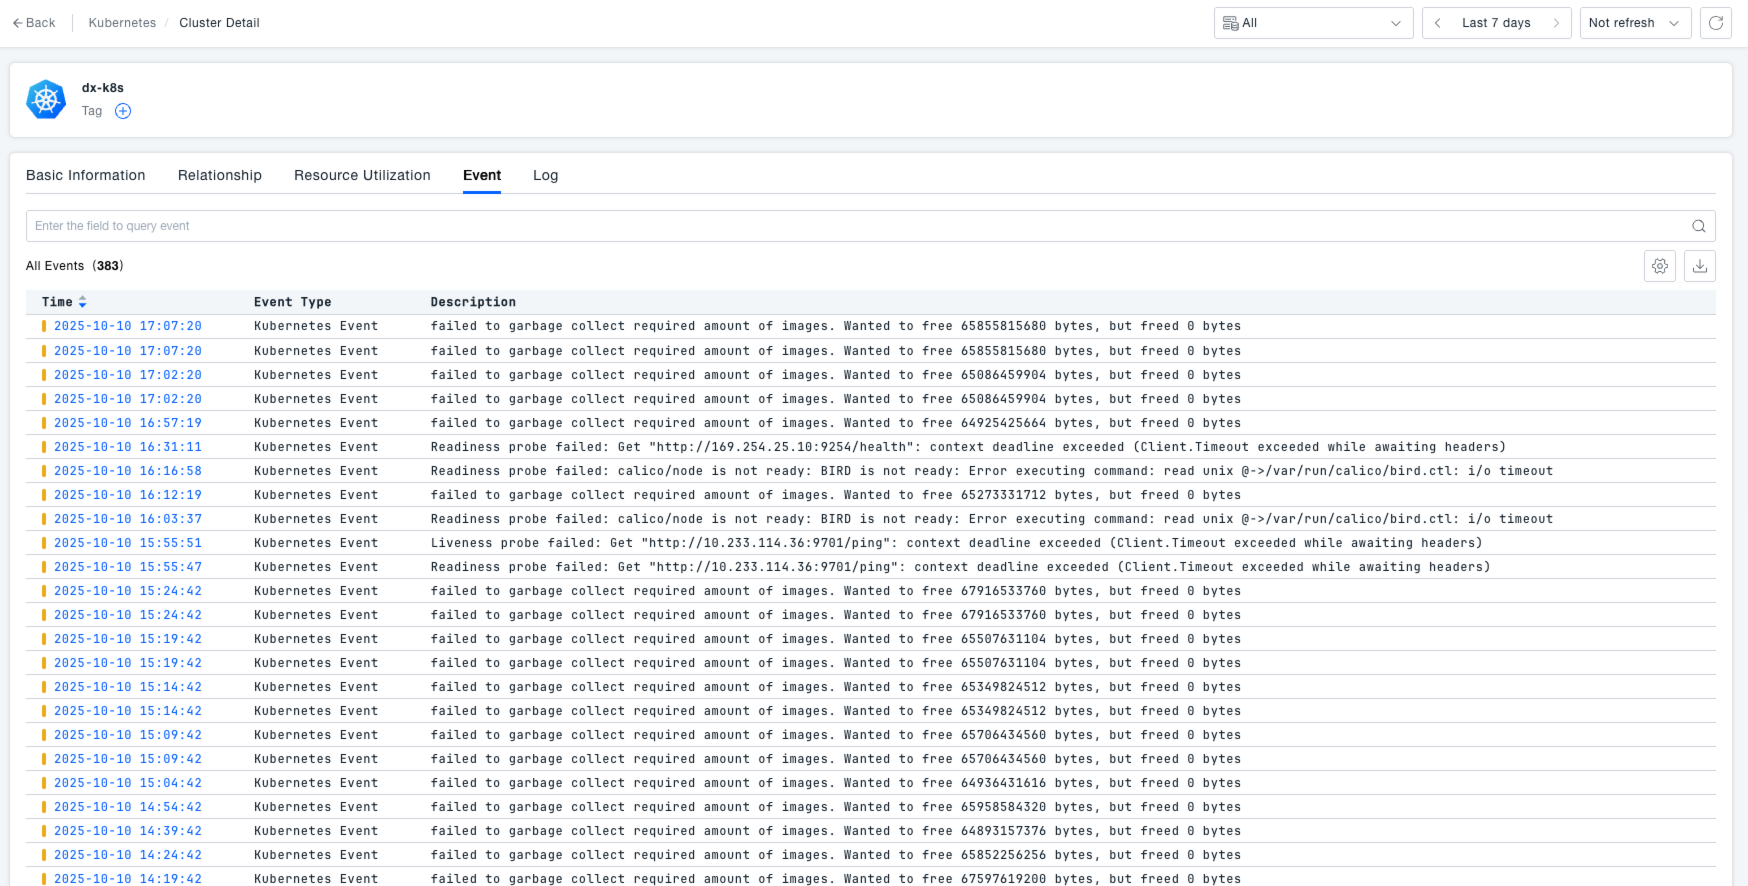Click the dx-k8s Kubernetes logo
The height and width of the screenshot is (886, 1748).
pyautogui.click(x=46, y=99)
